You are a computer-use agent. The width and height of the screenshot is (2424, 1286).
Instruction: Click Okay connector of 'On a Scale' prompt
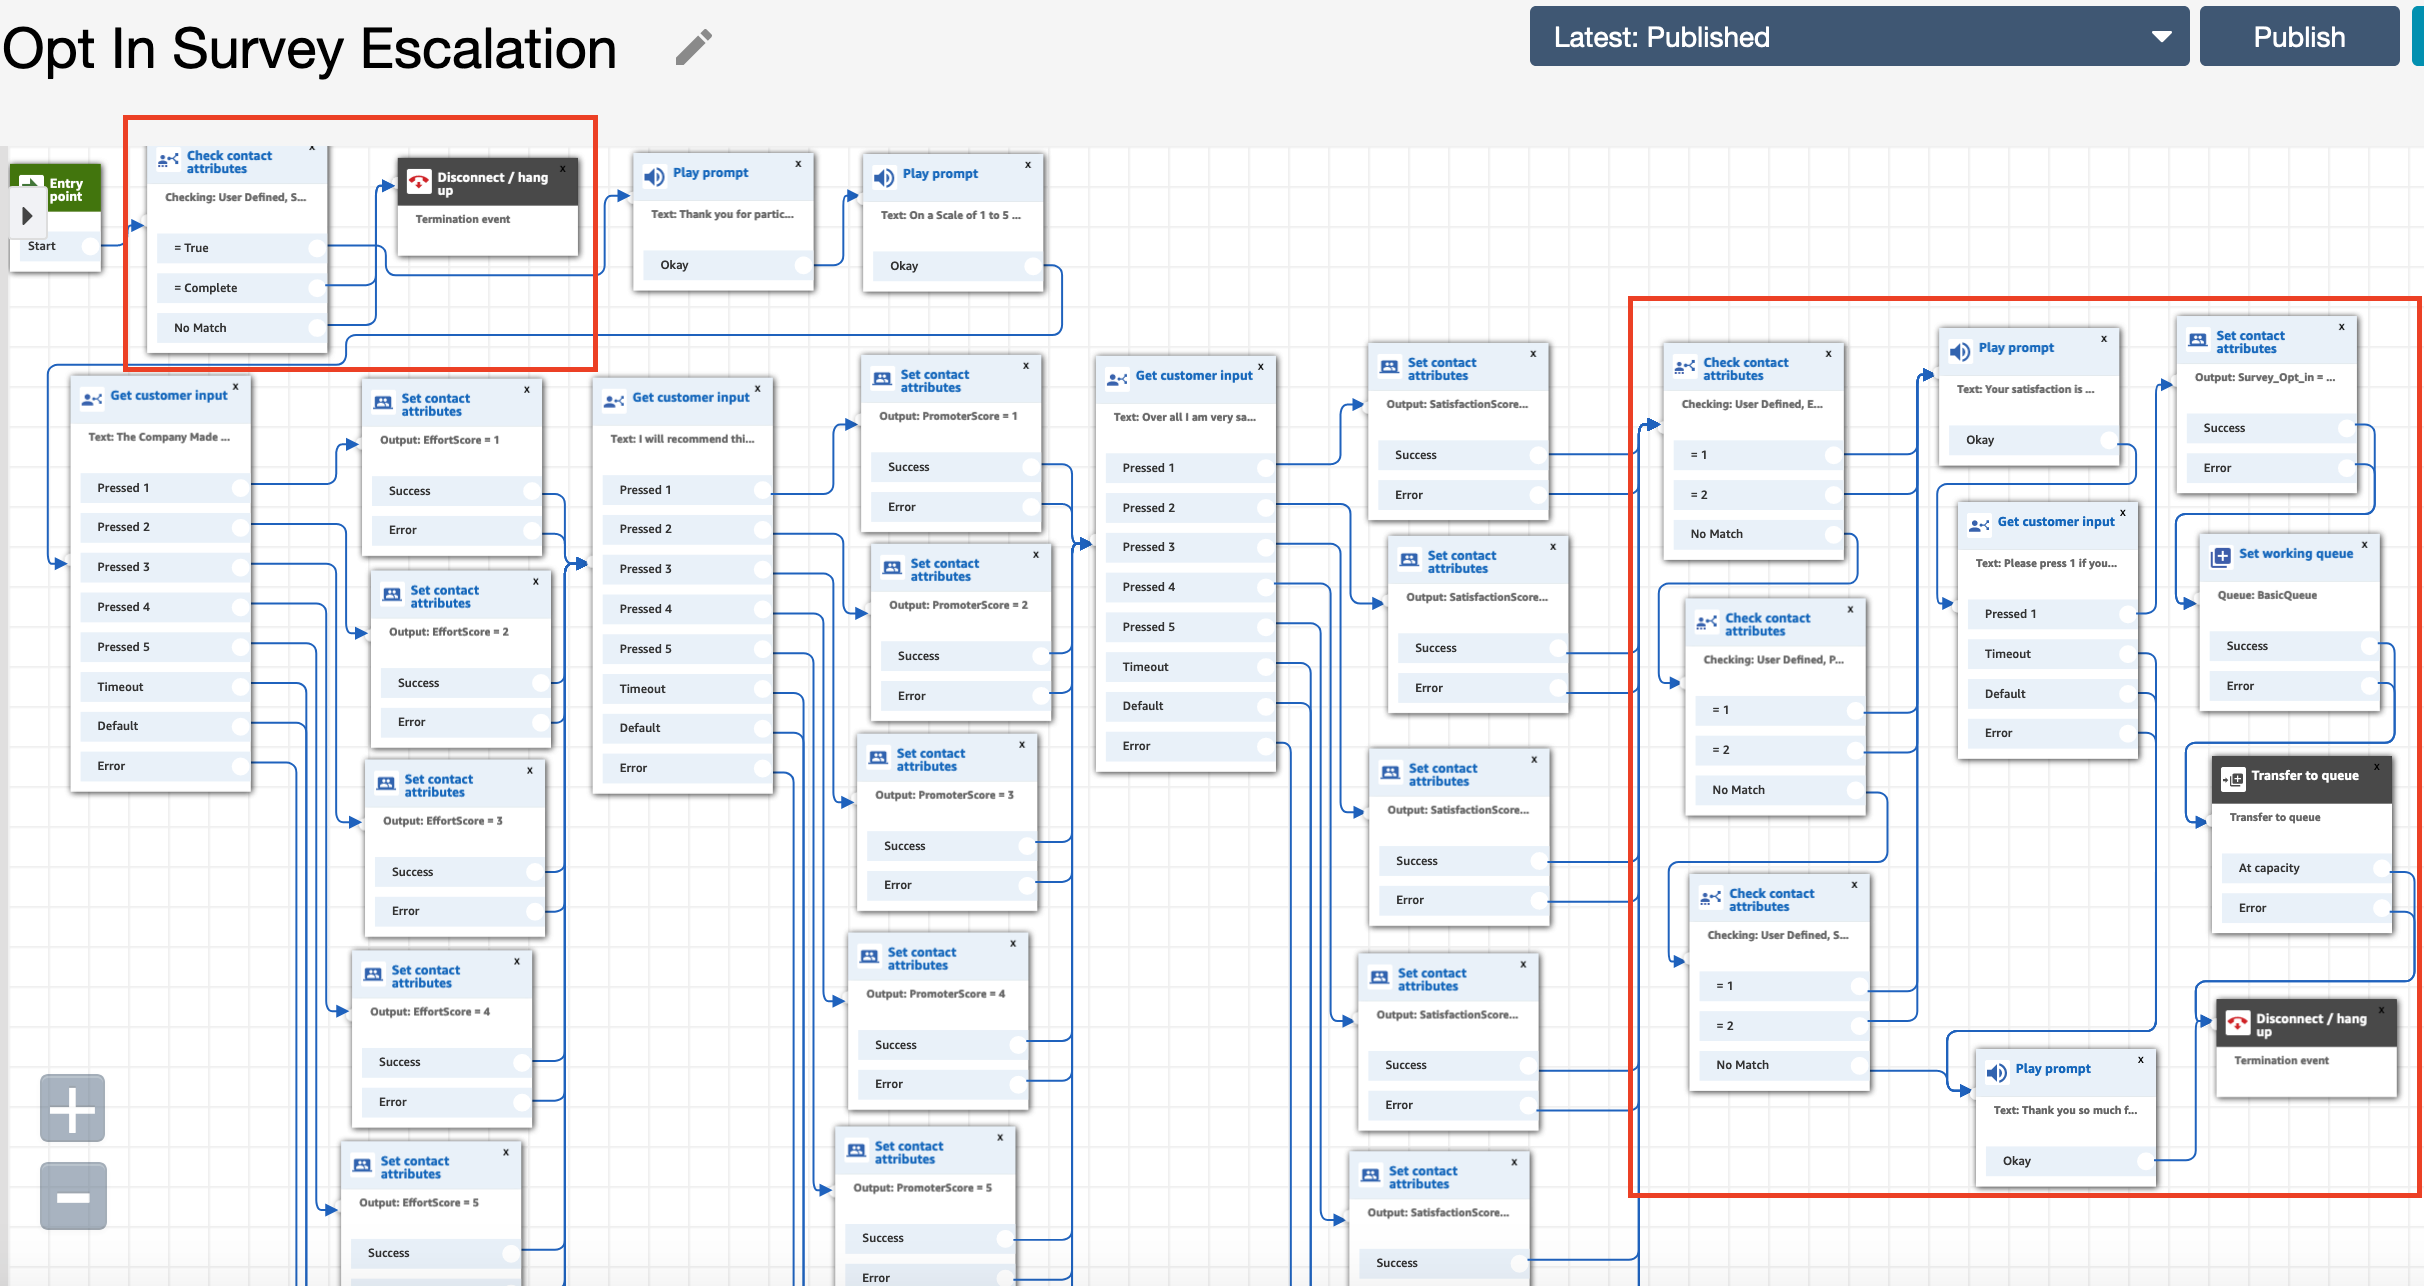pyautogui.click(x=1032, y=266)
